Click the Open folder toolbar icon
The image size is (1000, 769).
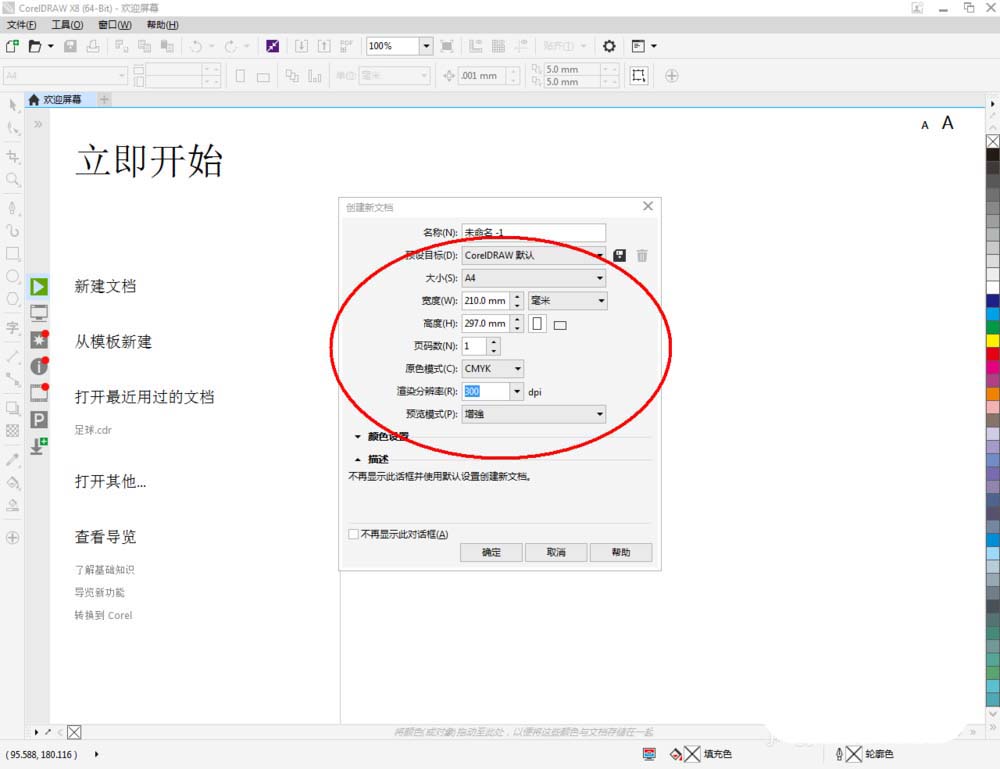pyautogui.click(x=35, y=46)
